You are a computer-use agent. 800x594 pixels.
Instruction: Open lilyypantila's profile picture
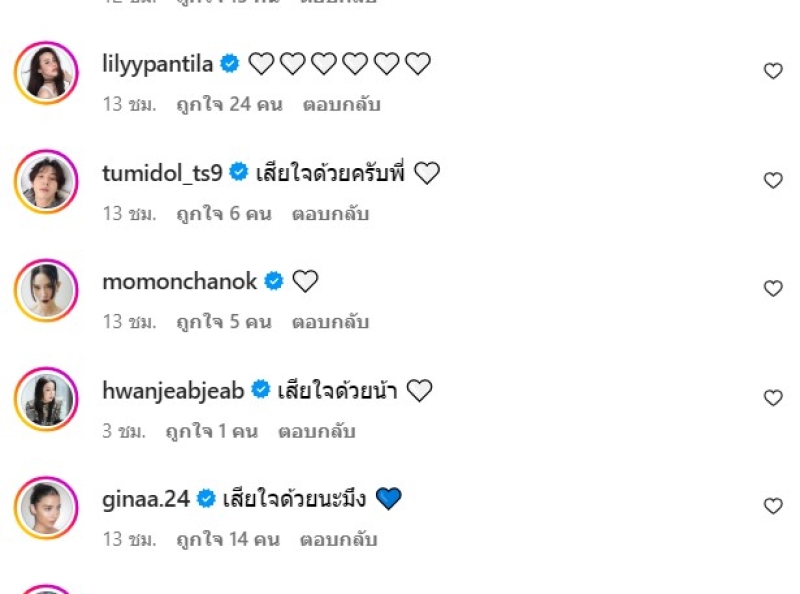click(x=46, y=73)
